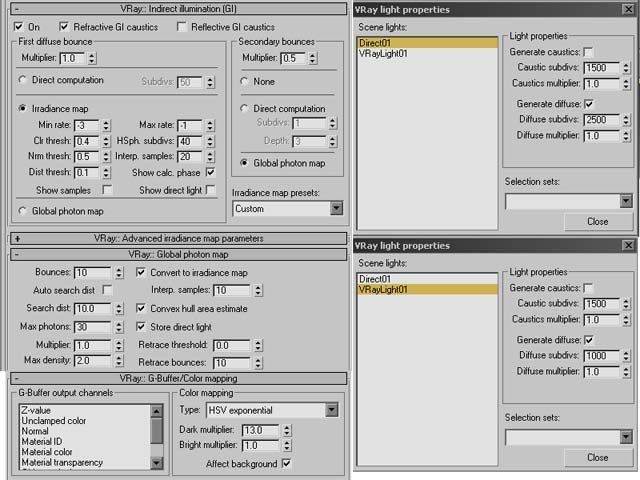Select secondary Global photon map radio
The image size is (640, 480).
coord(244,162)
